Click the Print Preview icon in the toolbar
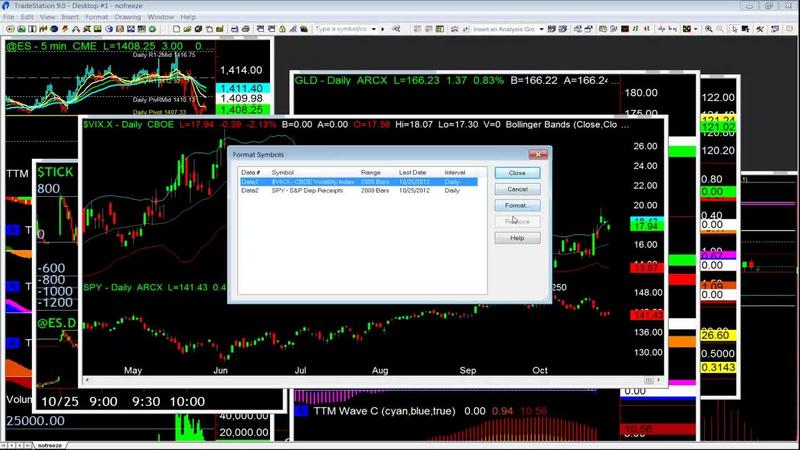This screenshot has width=800, height=450. pos(245,29)
